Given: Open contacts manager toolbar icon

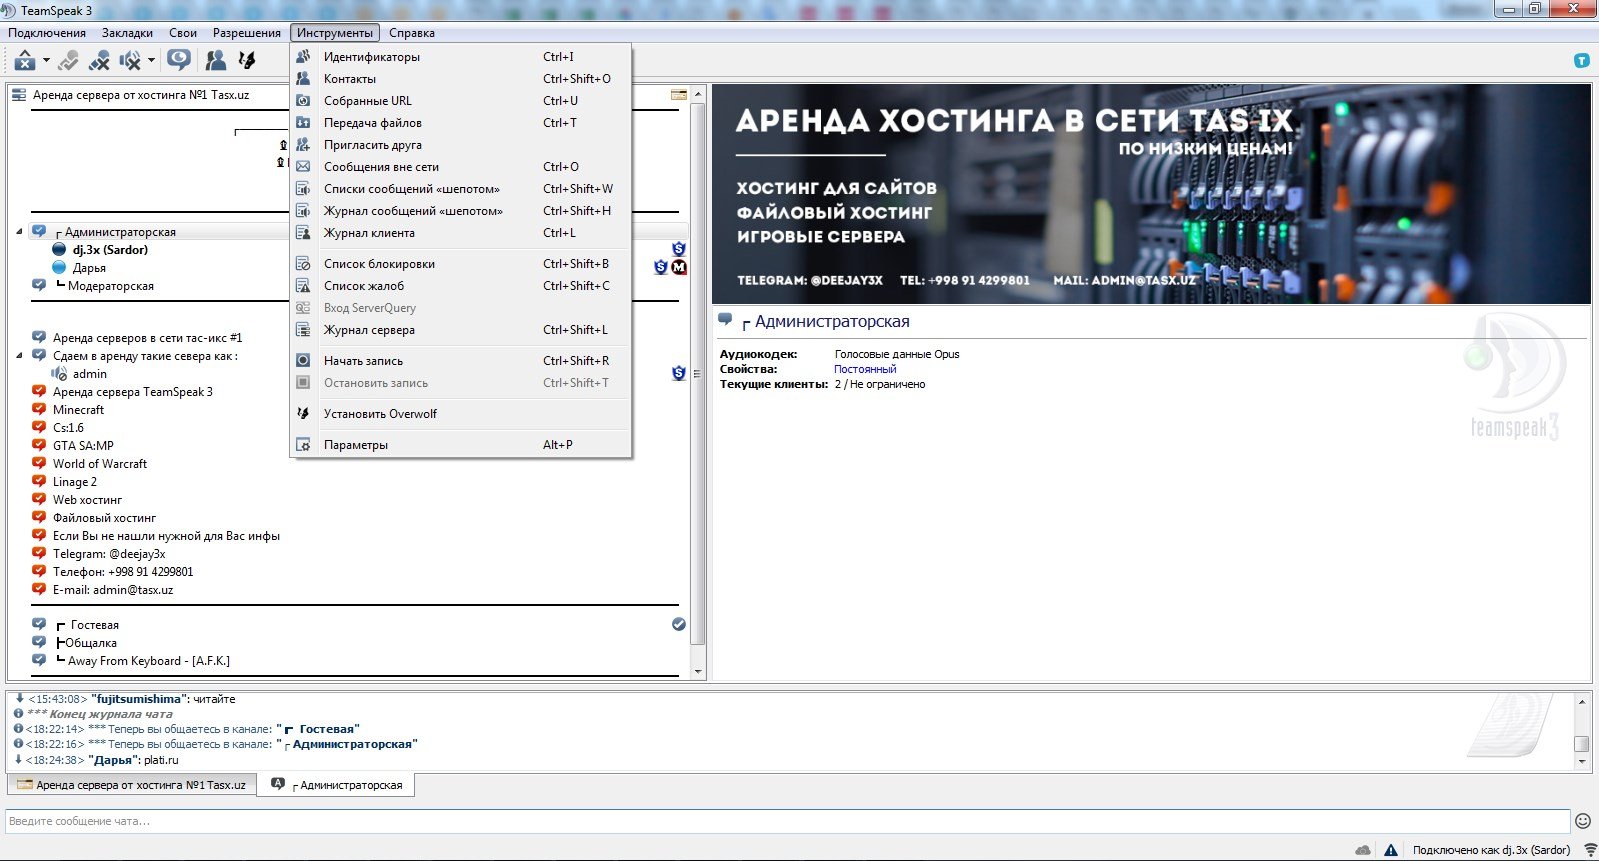Looking at the screenshot, I should click(215, 61).
